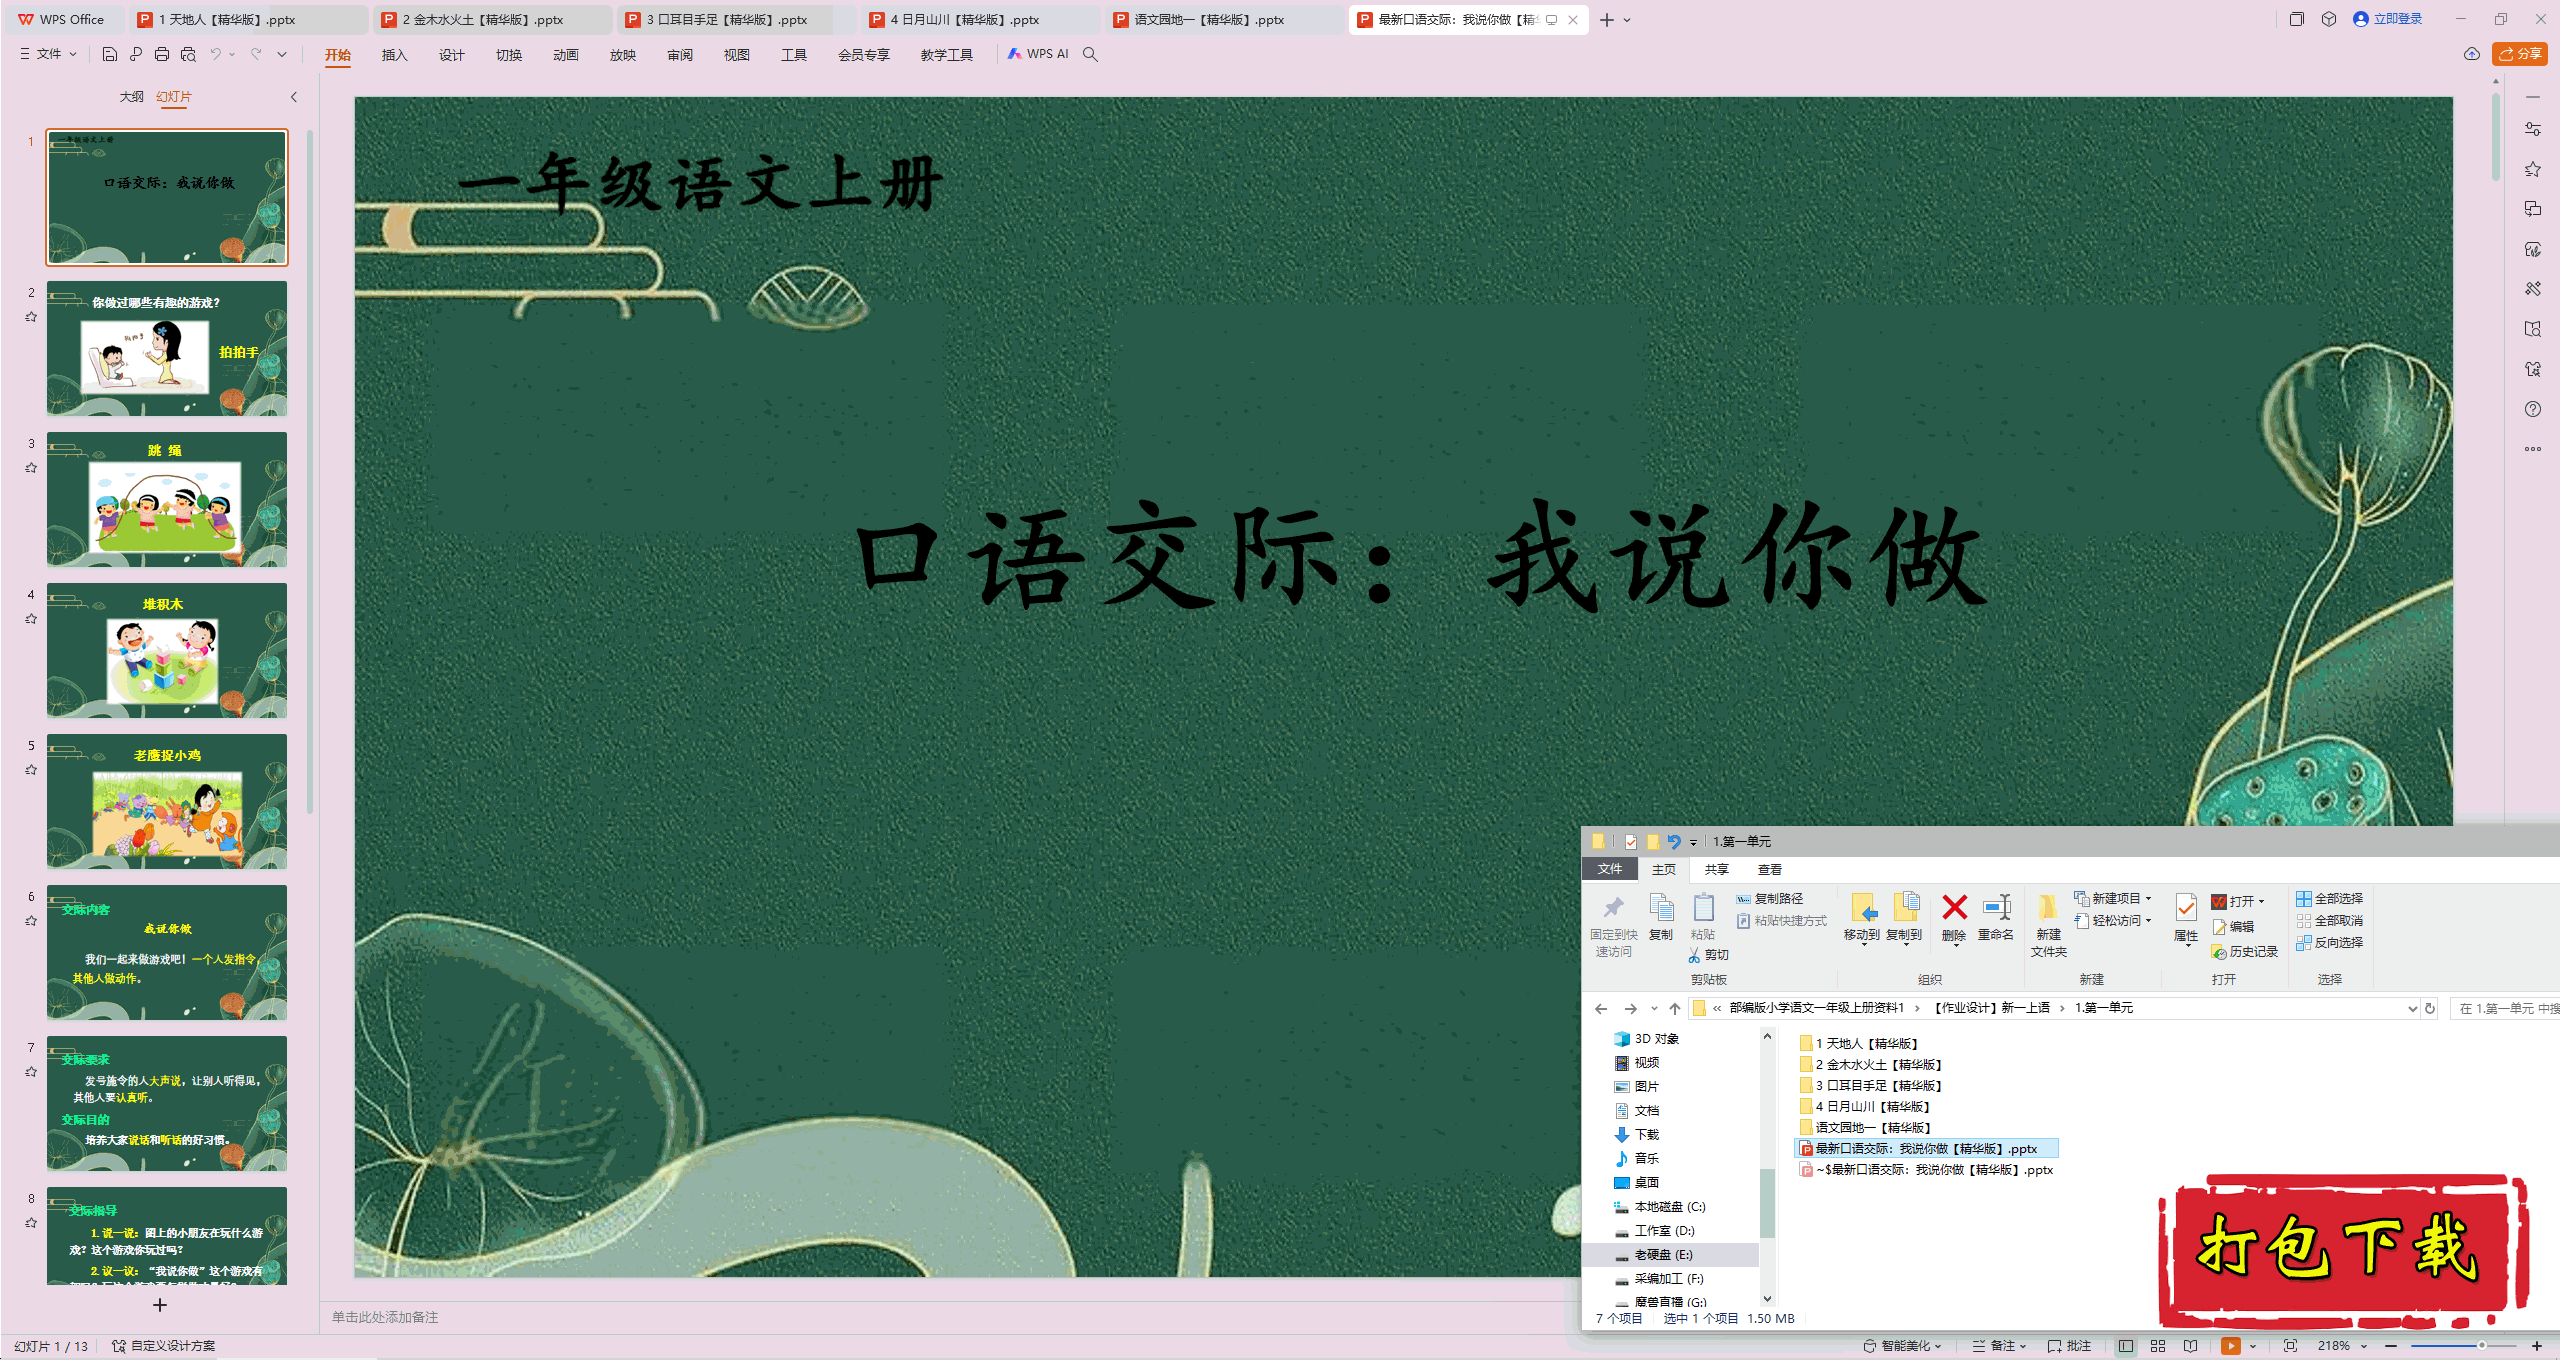Toggle 备注 notes pane in status bar
The width and height of the screenshot is (2560, 1360).
[1999, 1346]
